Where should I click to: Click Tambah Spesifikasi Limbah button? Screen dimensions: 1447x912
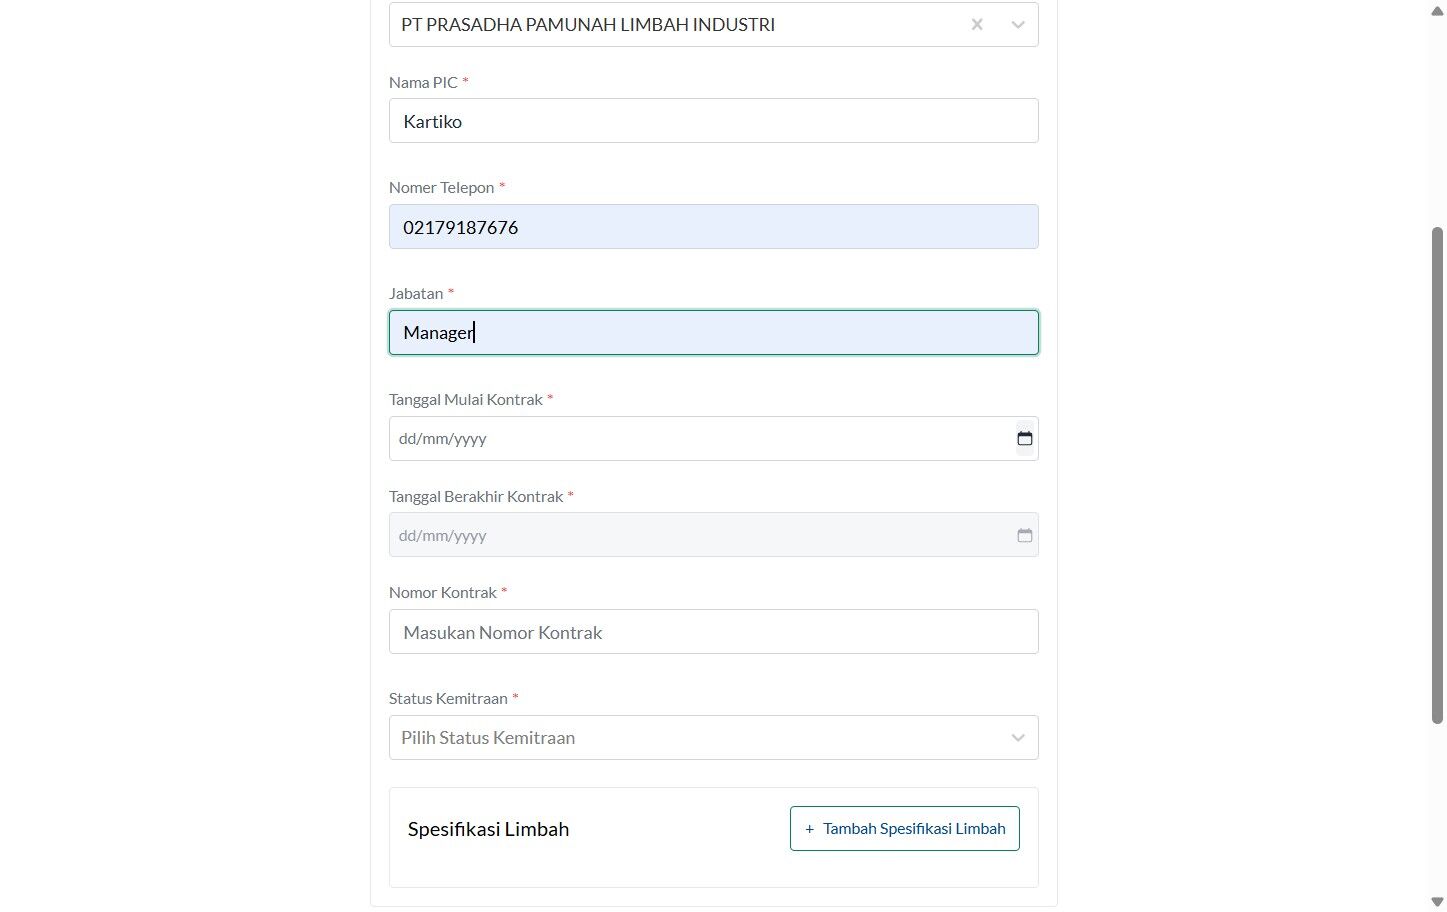pos(905,829)
